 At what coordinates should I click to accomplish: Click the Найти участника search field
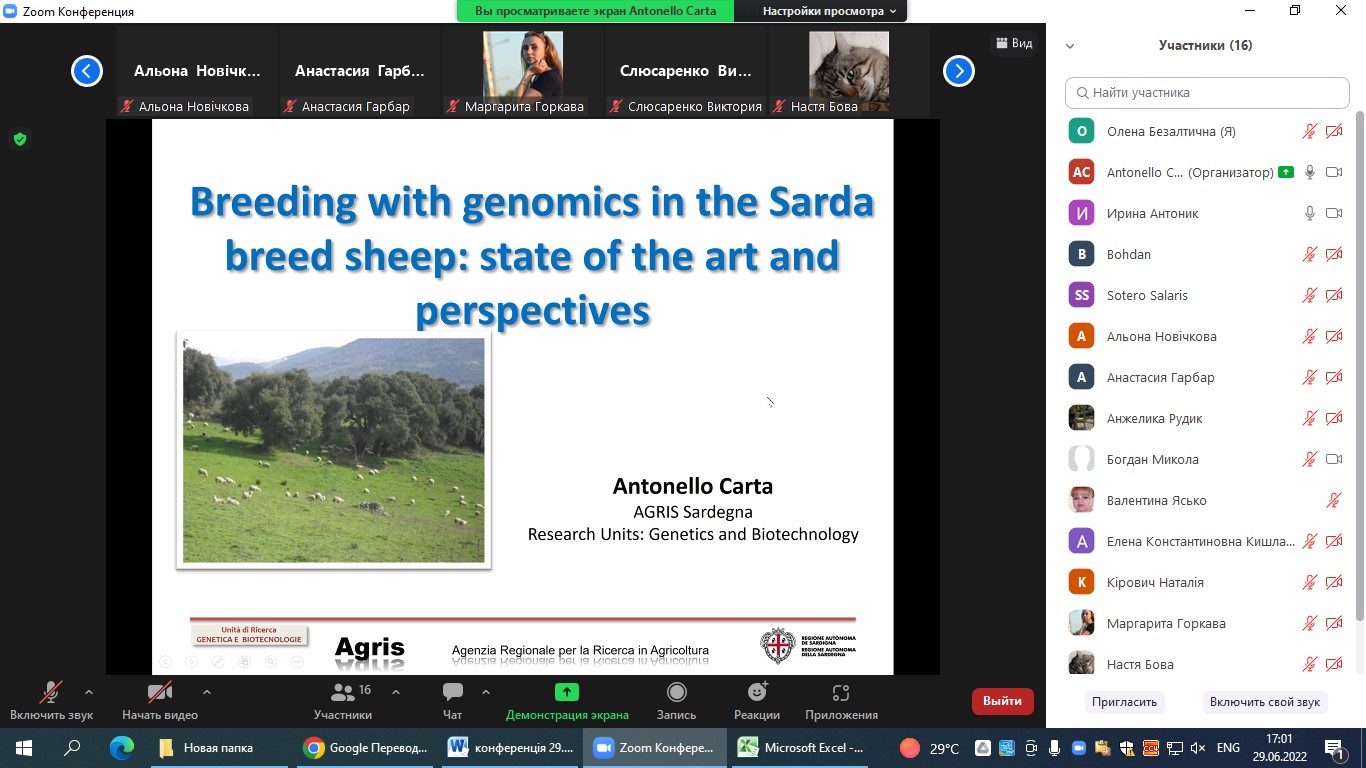pyautogui.click(x=1207, y=92)
